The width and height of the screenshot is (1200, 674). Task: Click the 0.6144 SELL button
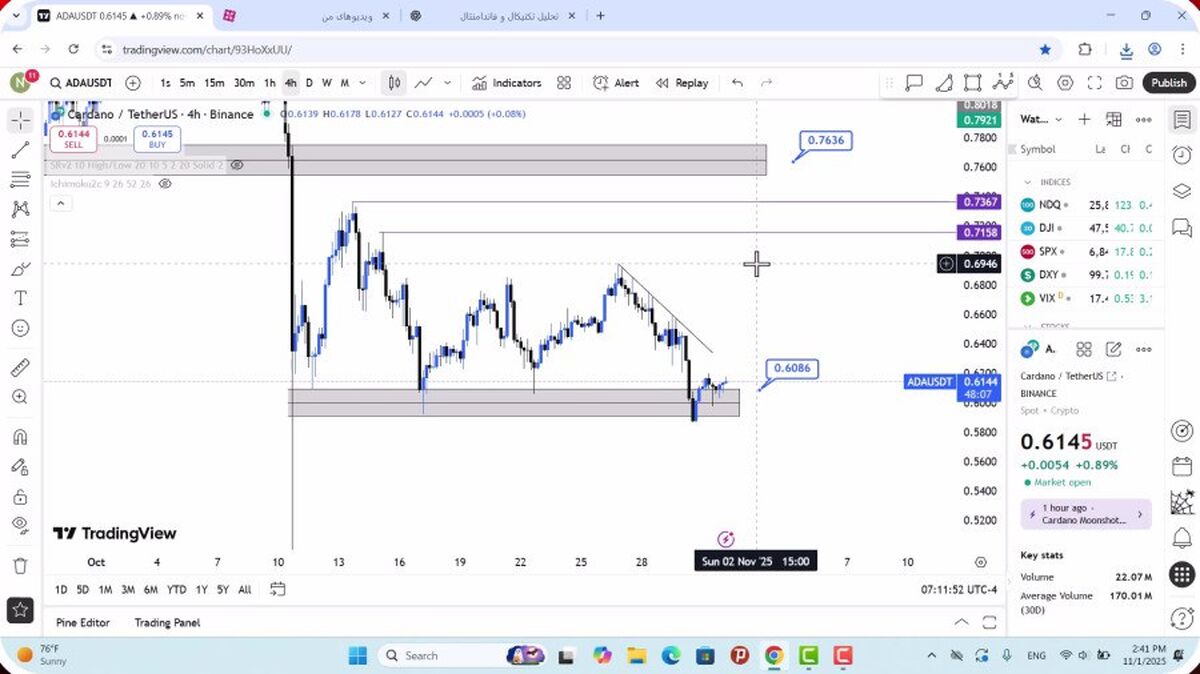pos(73,139)
